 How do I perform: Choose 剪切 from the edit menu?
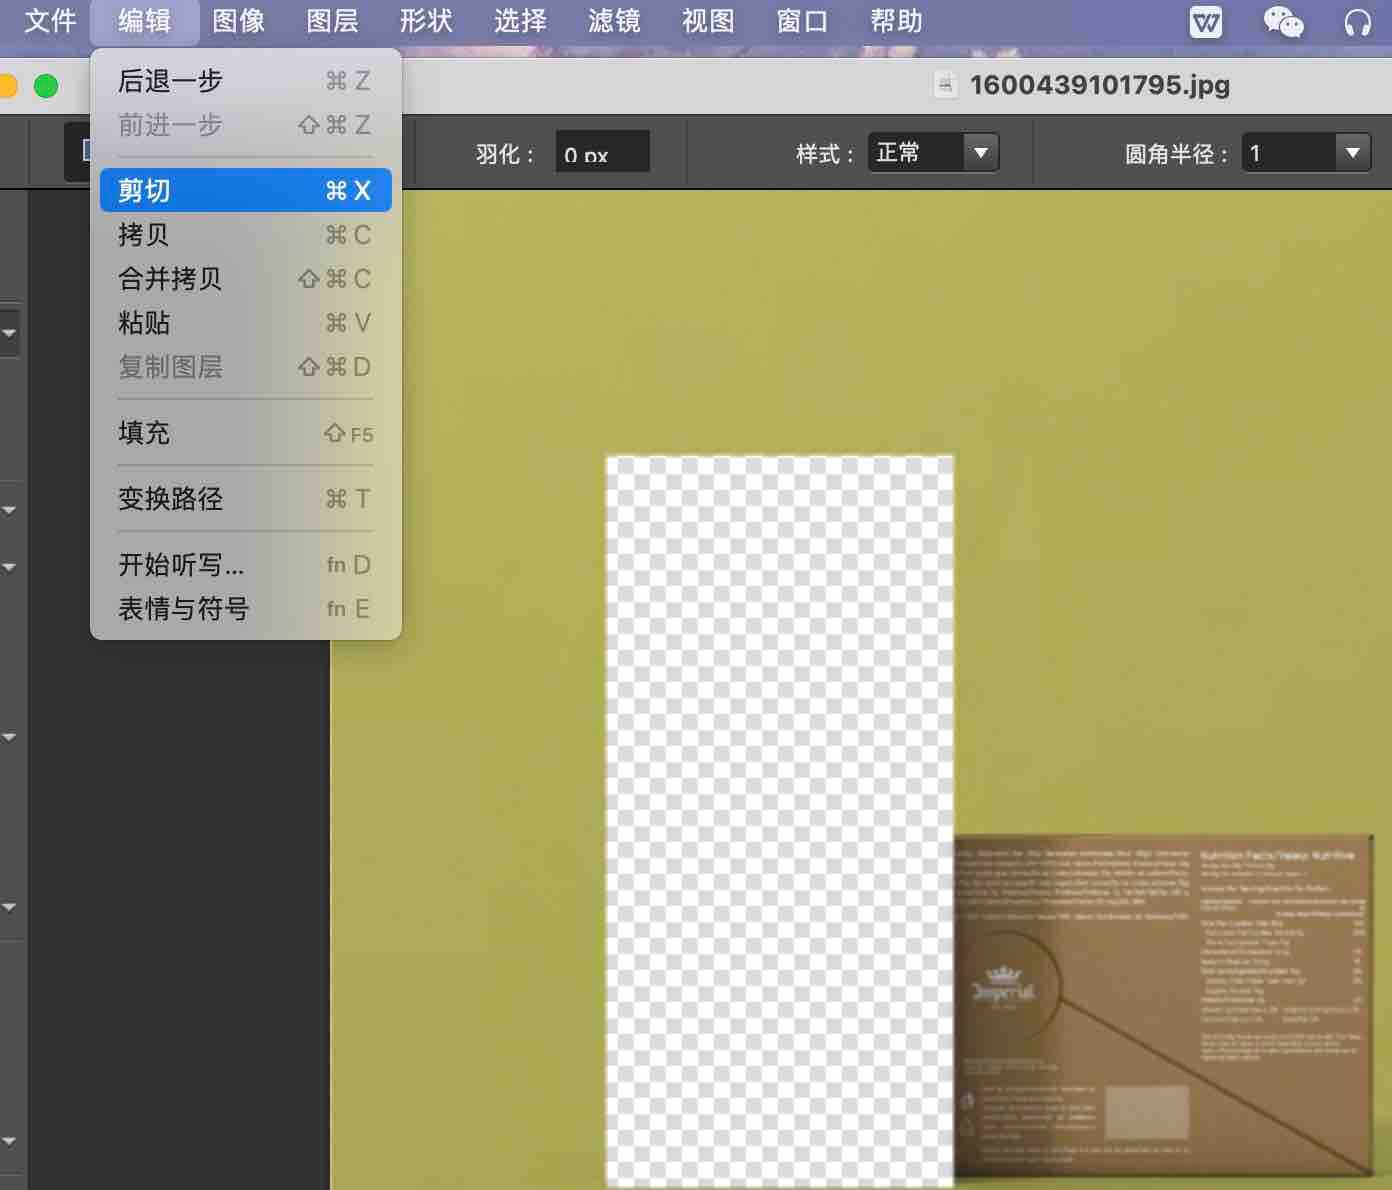pyautogui.click(x=245, y=190)
